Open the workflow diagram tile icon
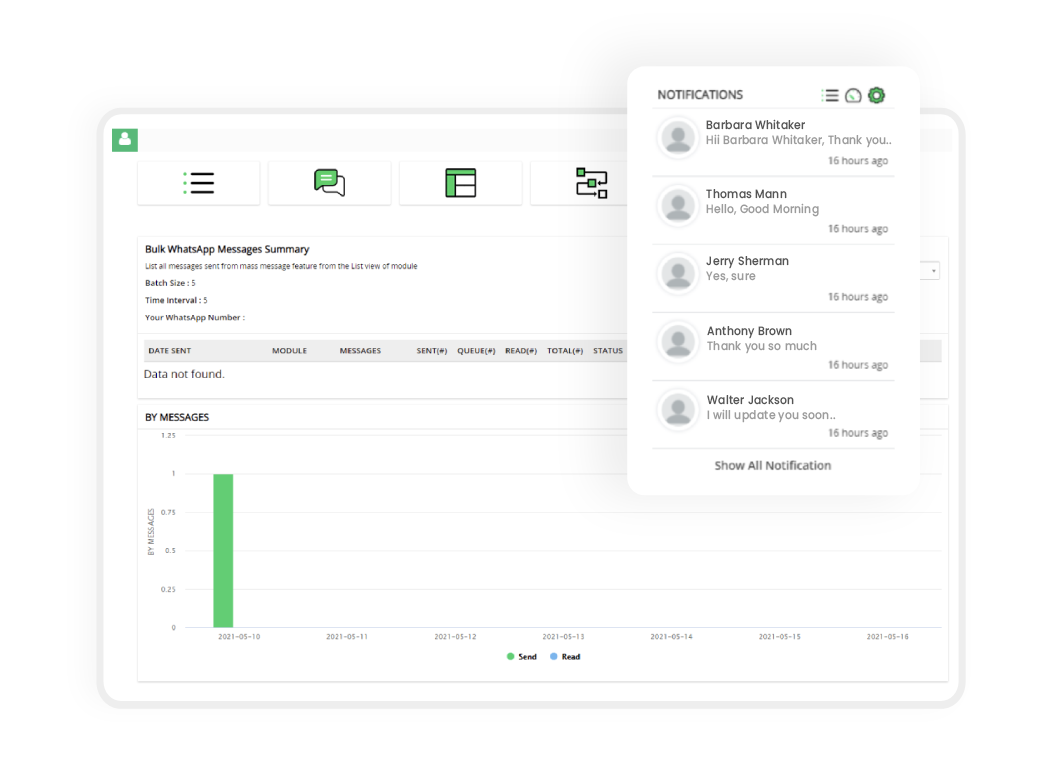The height and width of the screenshot is (783, 1064). [x=592, y=183]
